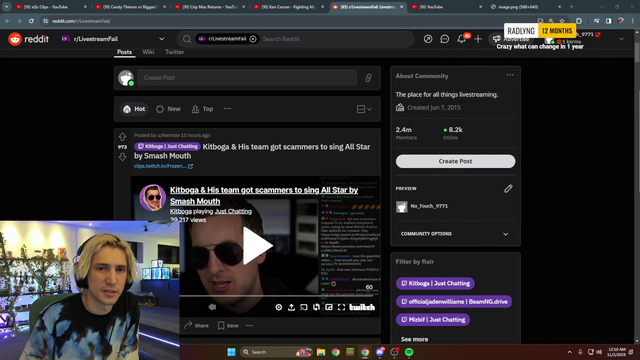
Task: Open the notifications bell
Action: click(x=461, y=39)
